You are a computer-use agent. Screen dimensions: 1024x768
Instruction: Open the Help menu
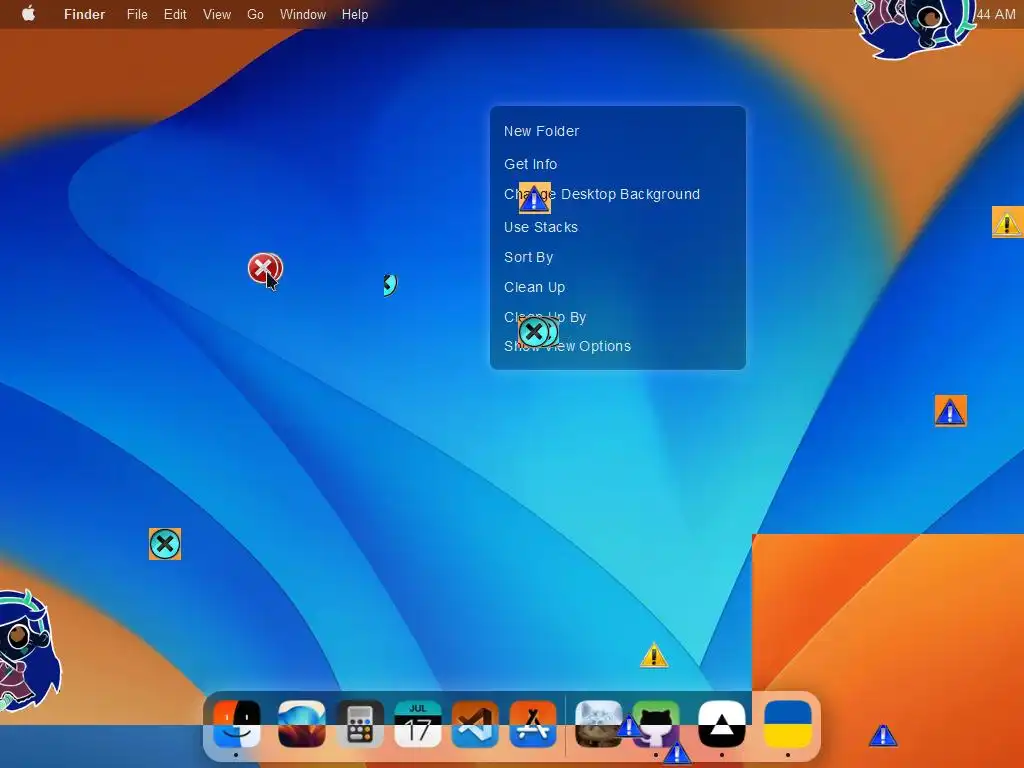[355, 14]
